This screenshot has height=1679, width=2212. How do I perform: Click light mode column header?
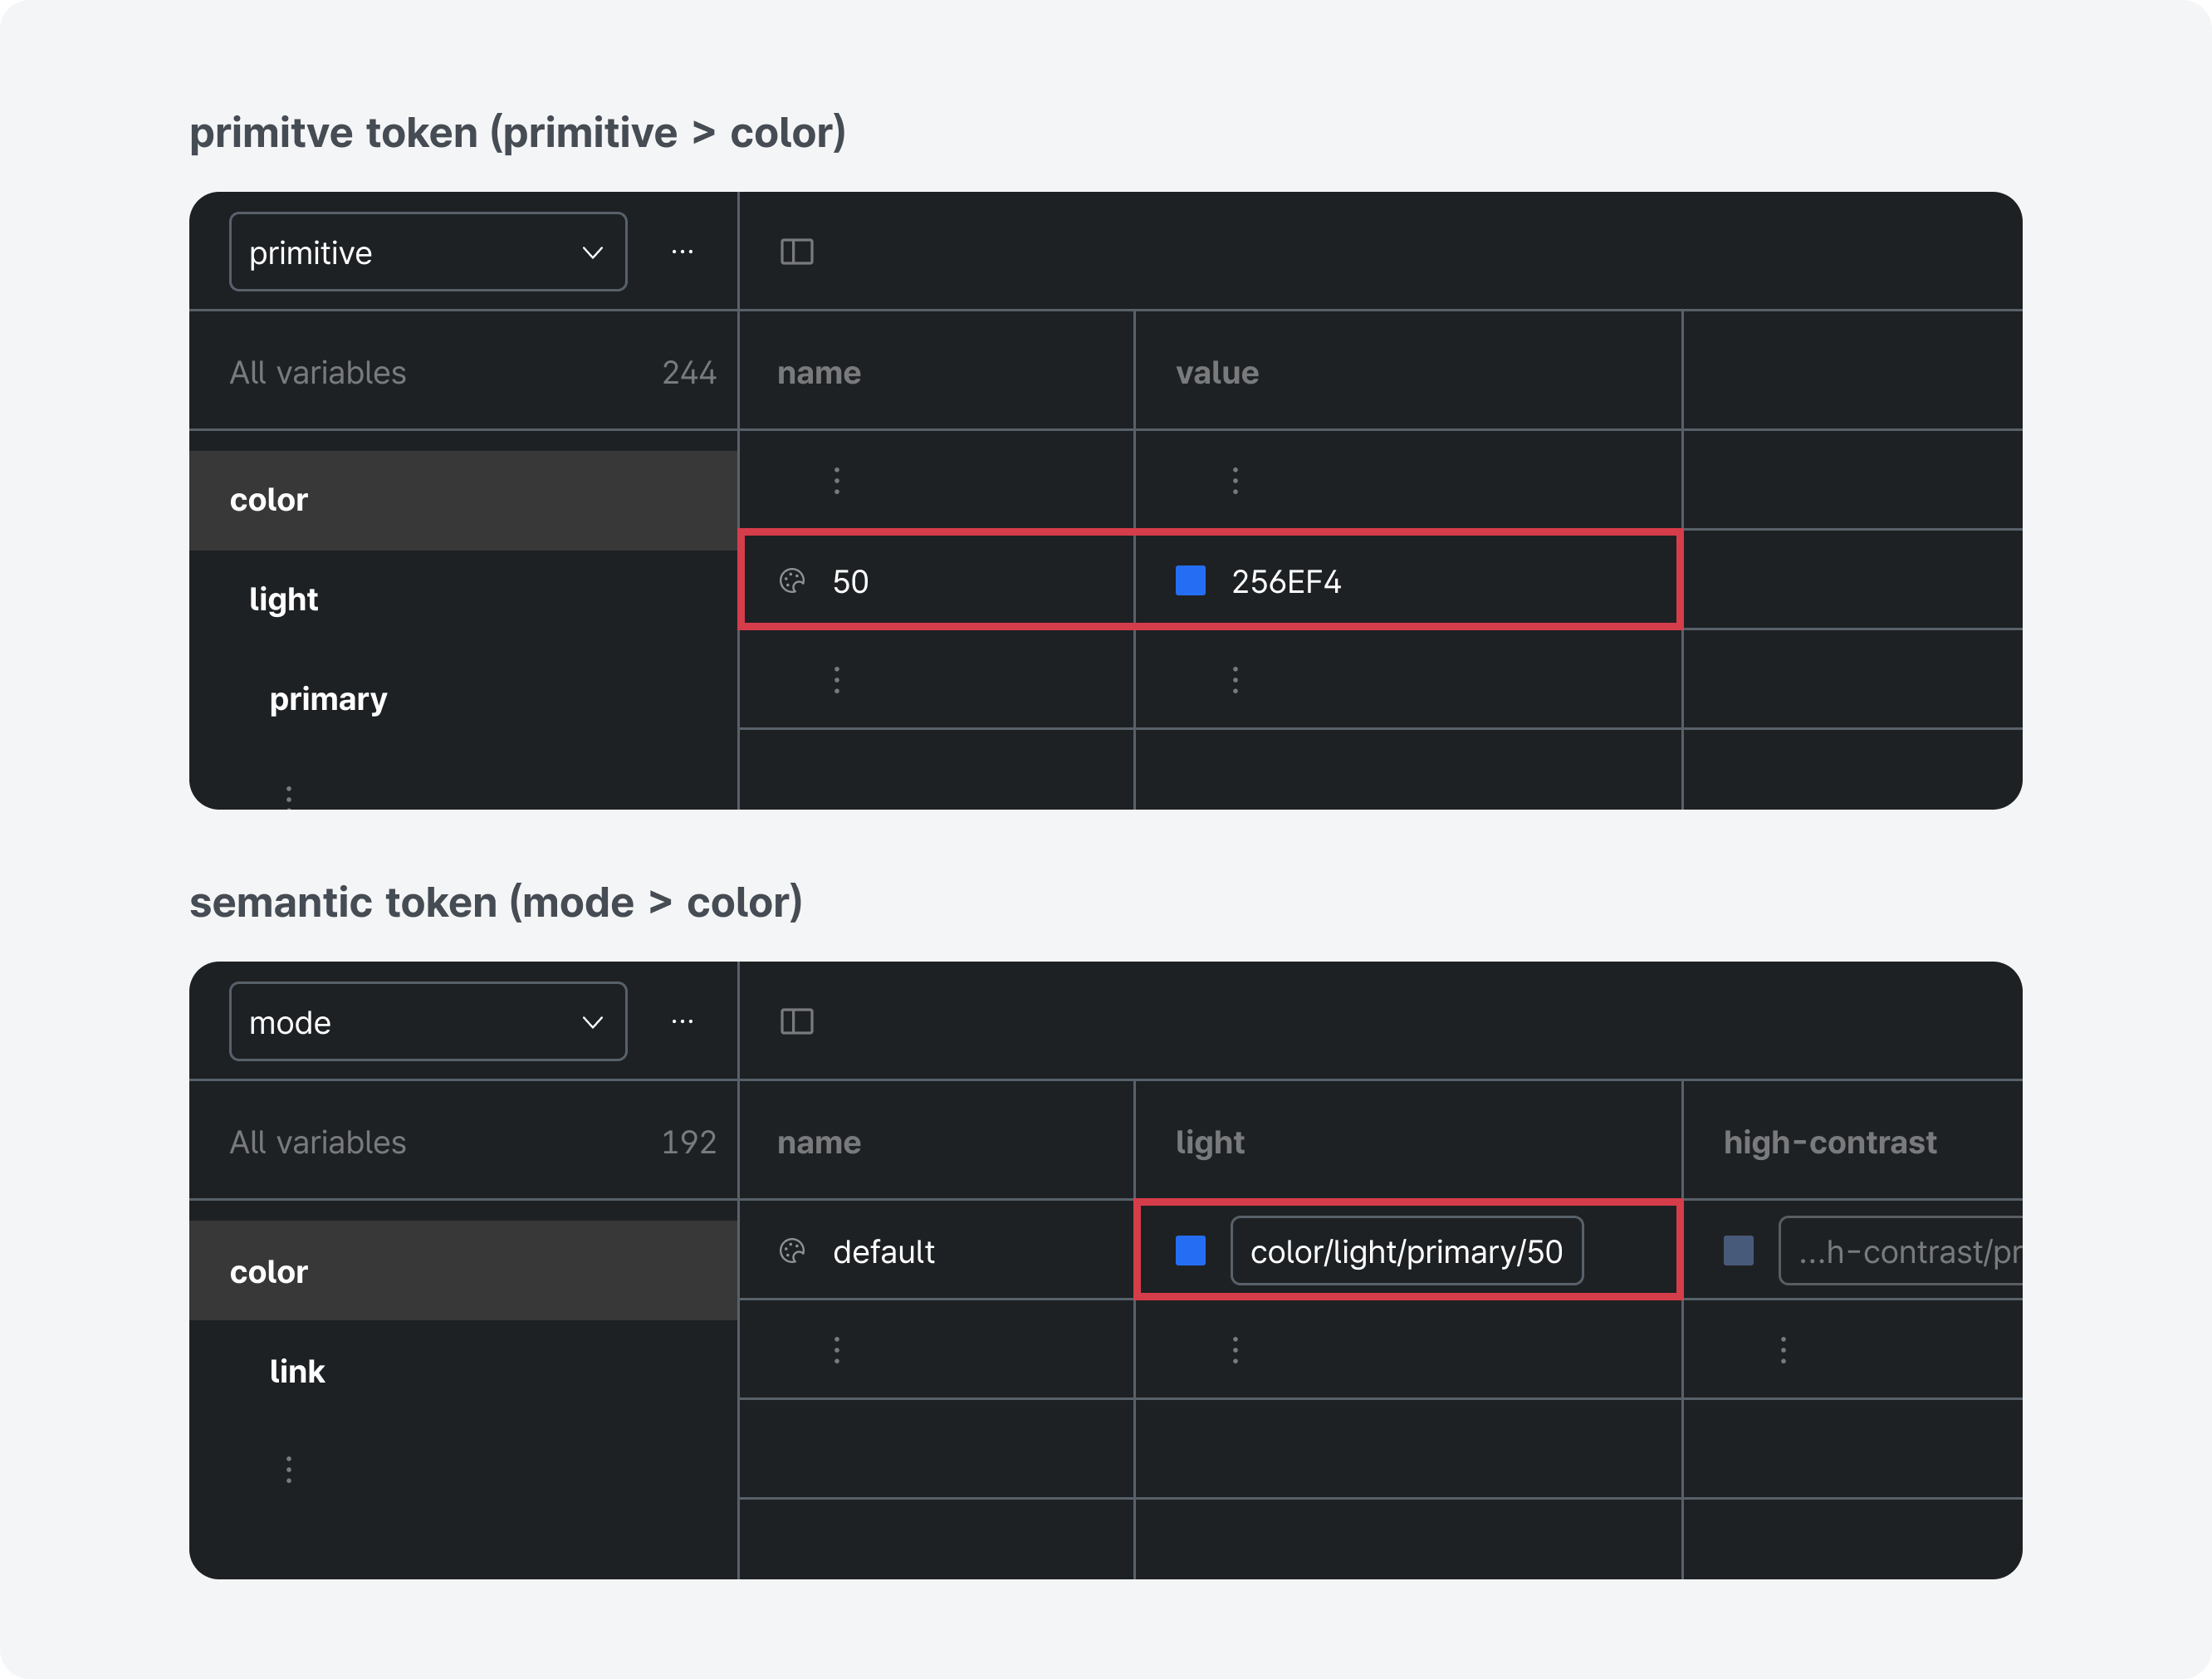[1210, 1142]
